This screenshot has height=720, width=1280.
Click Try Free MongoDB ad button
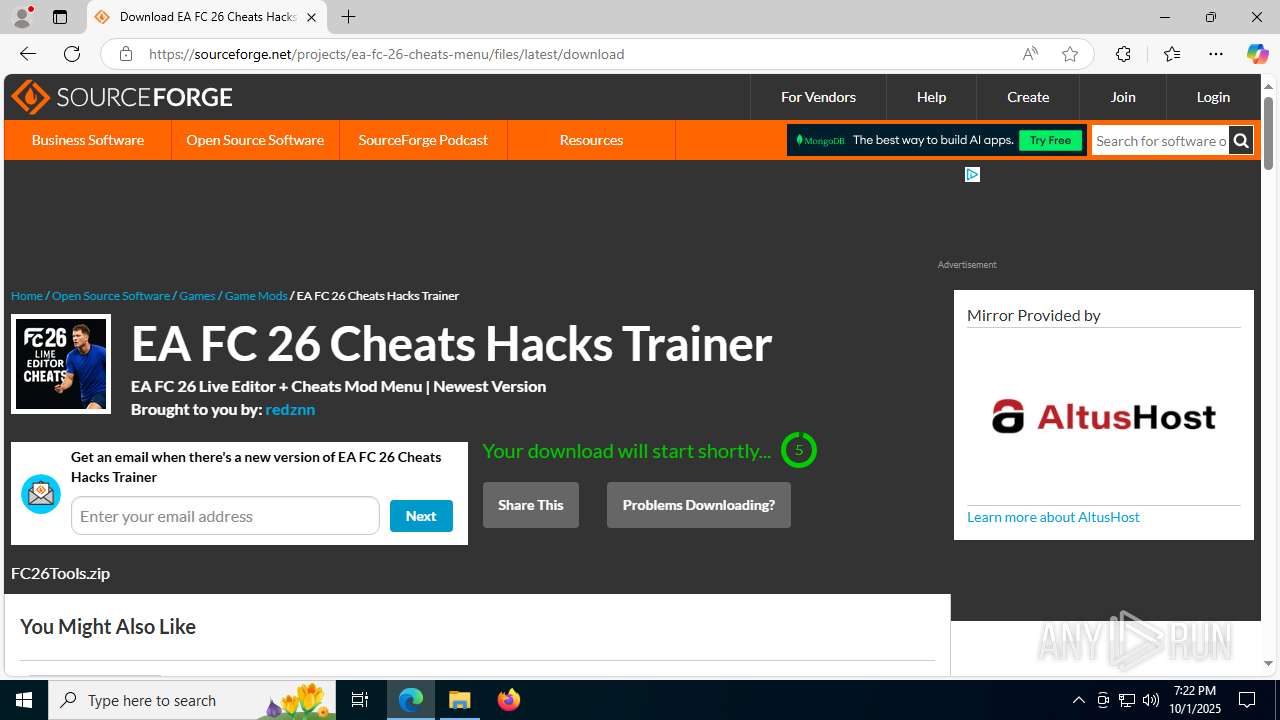[x=1050, y=140]
